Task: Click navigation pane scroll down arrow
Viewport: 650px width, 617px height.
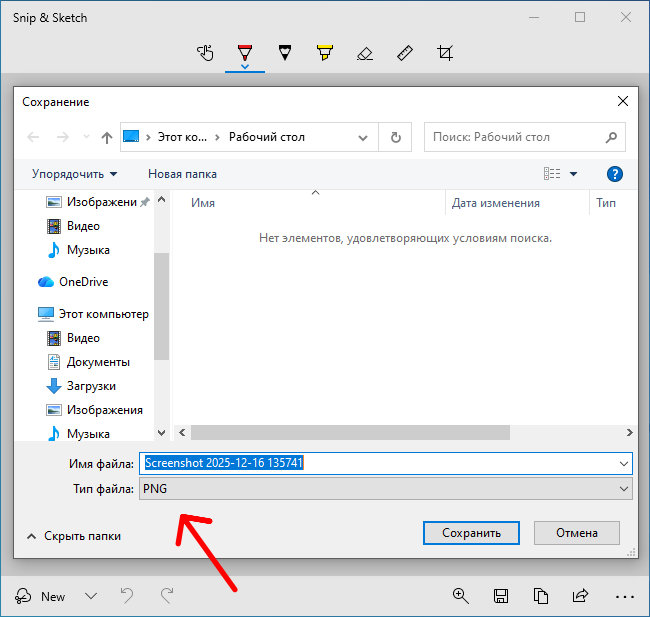Action: pyautogui.click(x=162, y=433)
